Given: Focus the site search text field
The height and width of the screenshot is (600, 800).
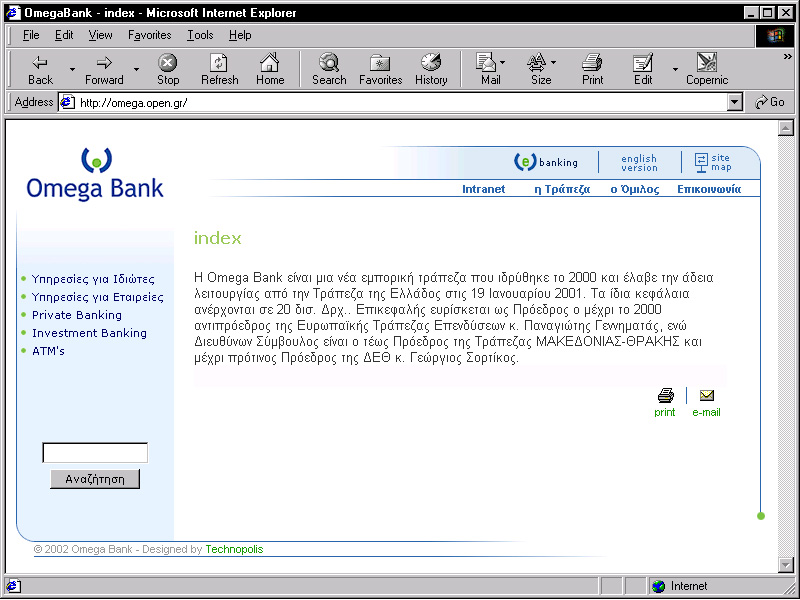Looking at the screenshot, I should pos(95,453).
